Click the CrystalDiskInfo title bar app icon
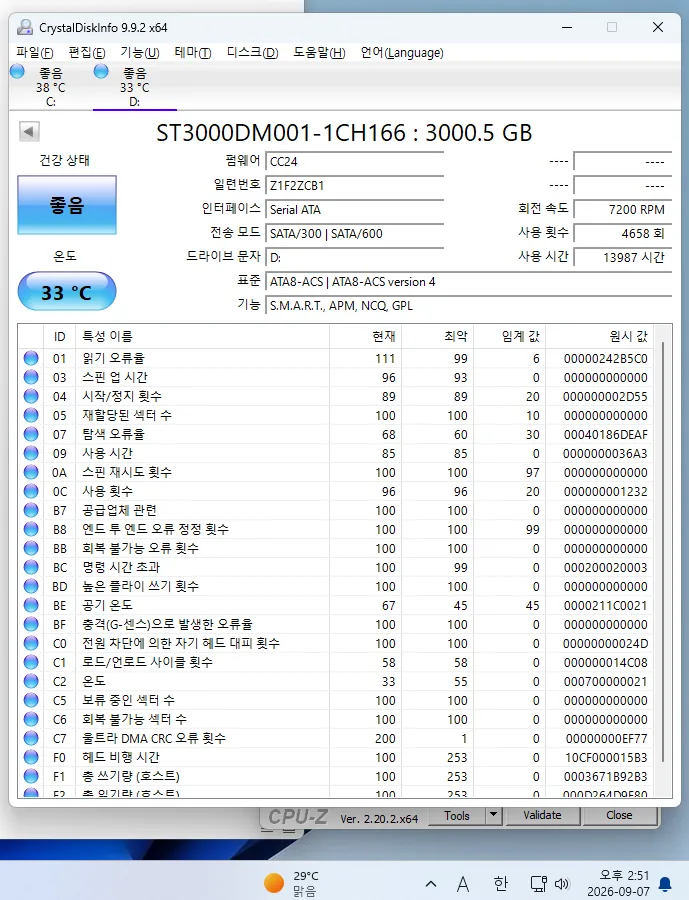Screen dimensions: 689x900 coord(25,27)
